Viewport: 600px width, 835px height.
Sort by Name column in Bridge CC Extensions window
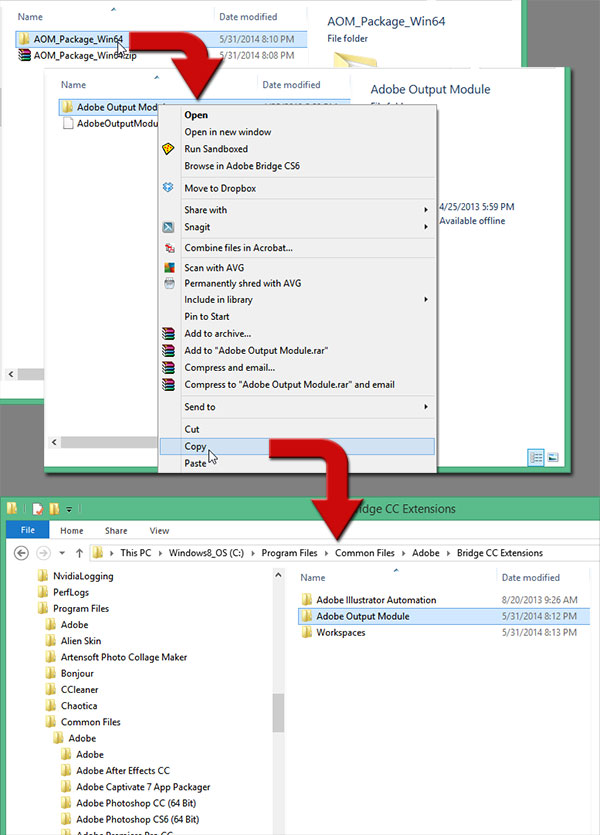[313, 578]
